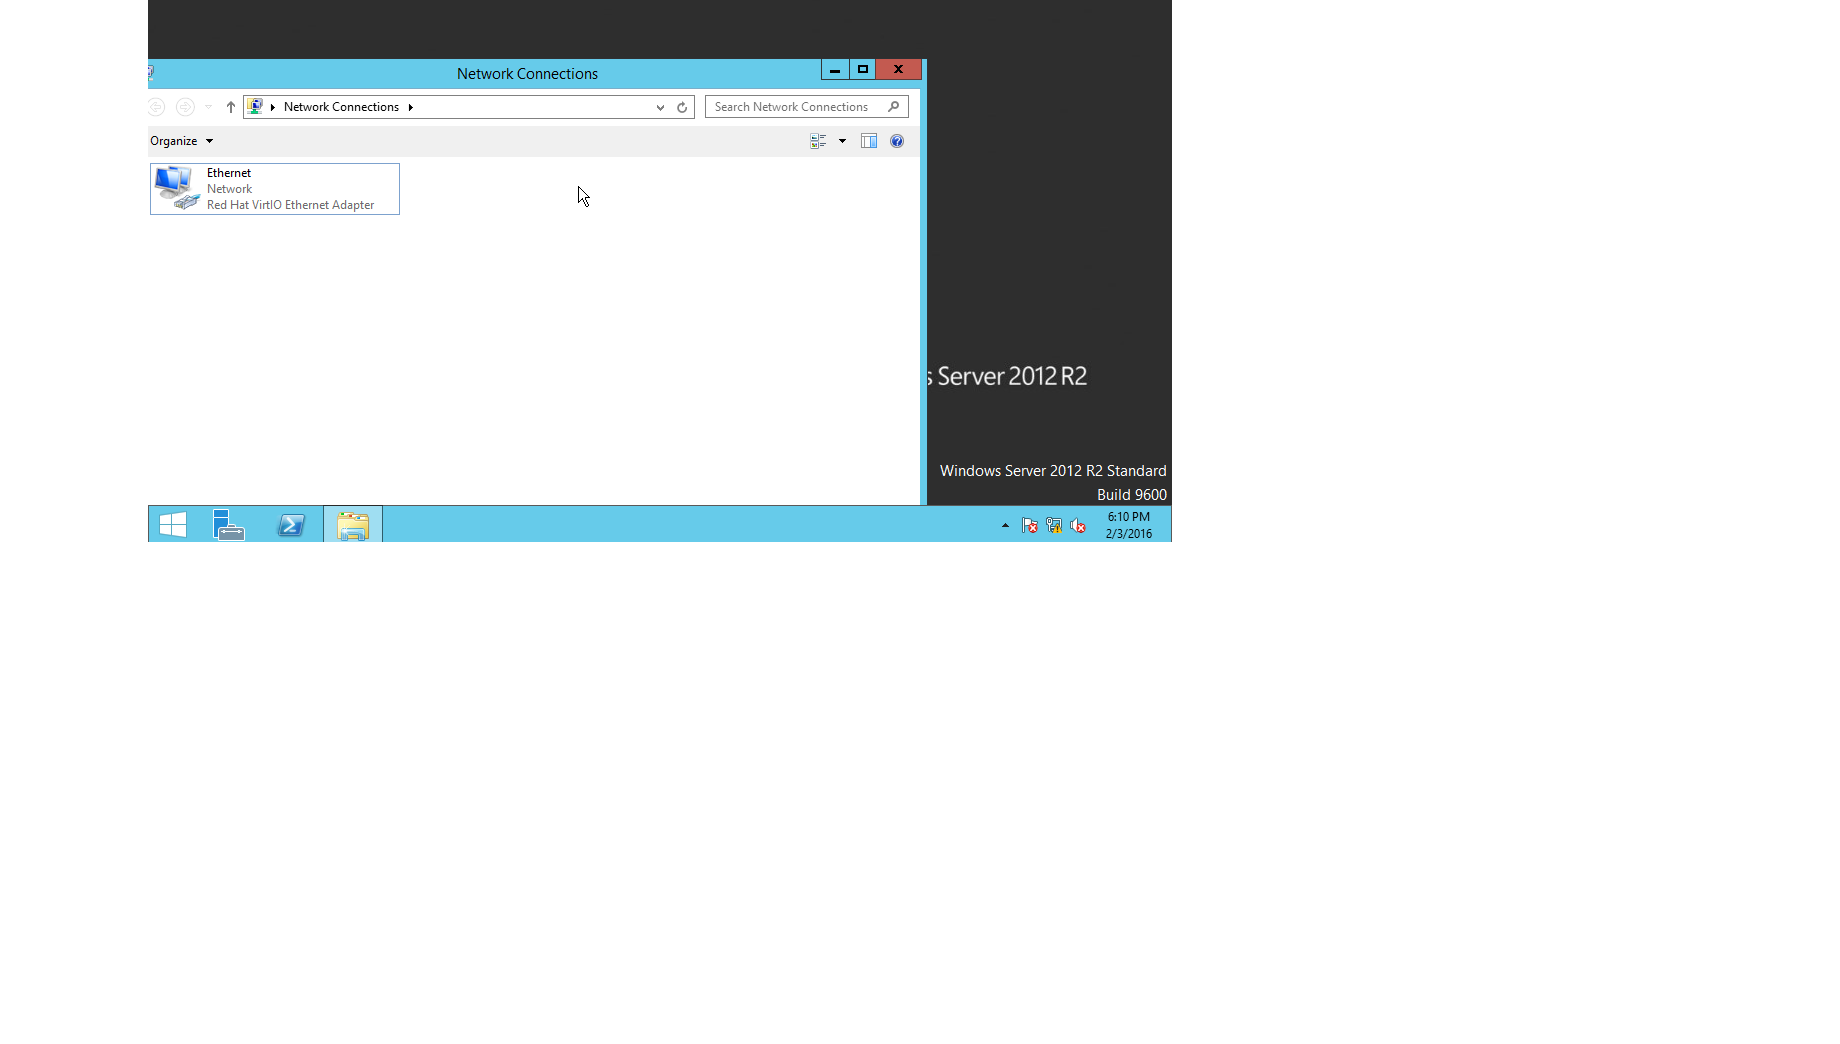Change your view icon button

pos(818,141)
